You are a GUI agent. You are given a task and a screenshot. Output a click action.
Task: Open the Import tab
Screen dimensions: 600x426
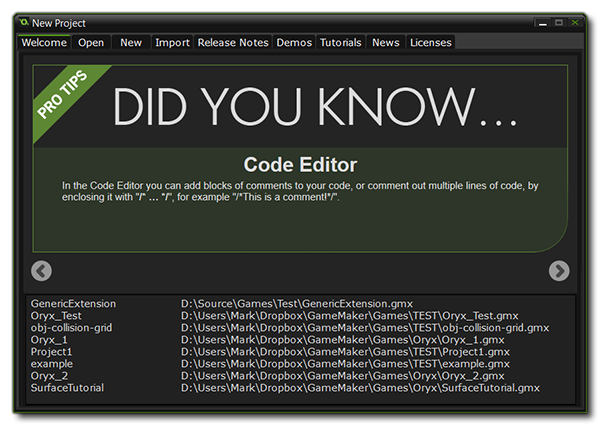point(172,42)
